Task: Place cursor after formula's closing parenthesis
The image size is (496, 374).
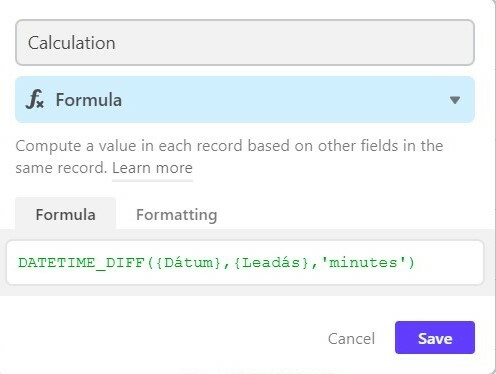Action: 415,263
